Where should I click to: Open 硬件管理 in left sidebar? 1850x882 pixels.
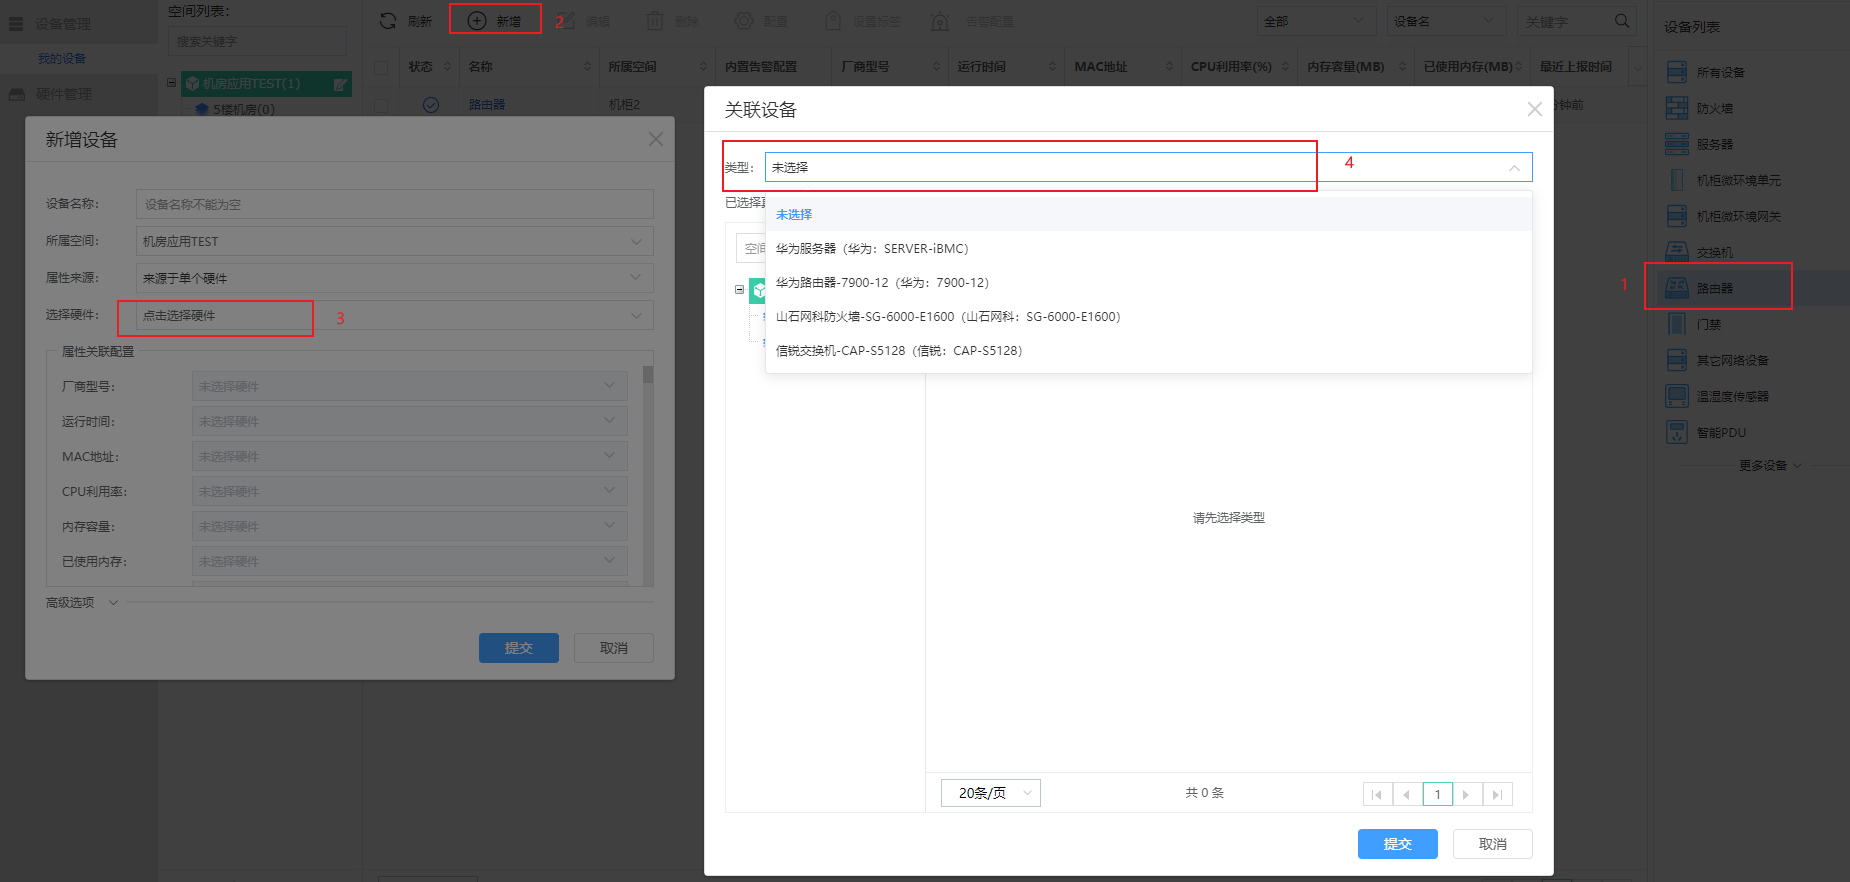(78, 94)
